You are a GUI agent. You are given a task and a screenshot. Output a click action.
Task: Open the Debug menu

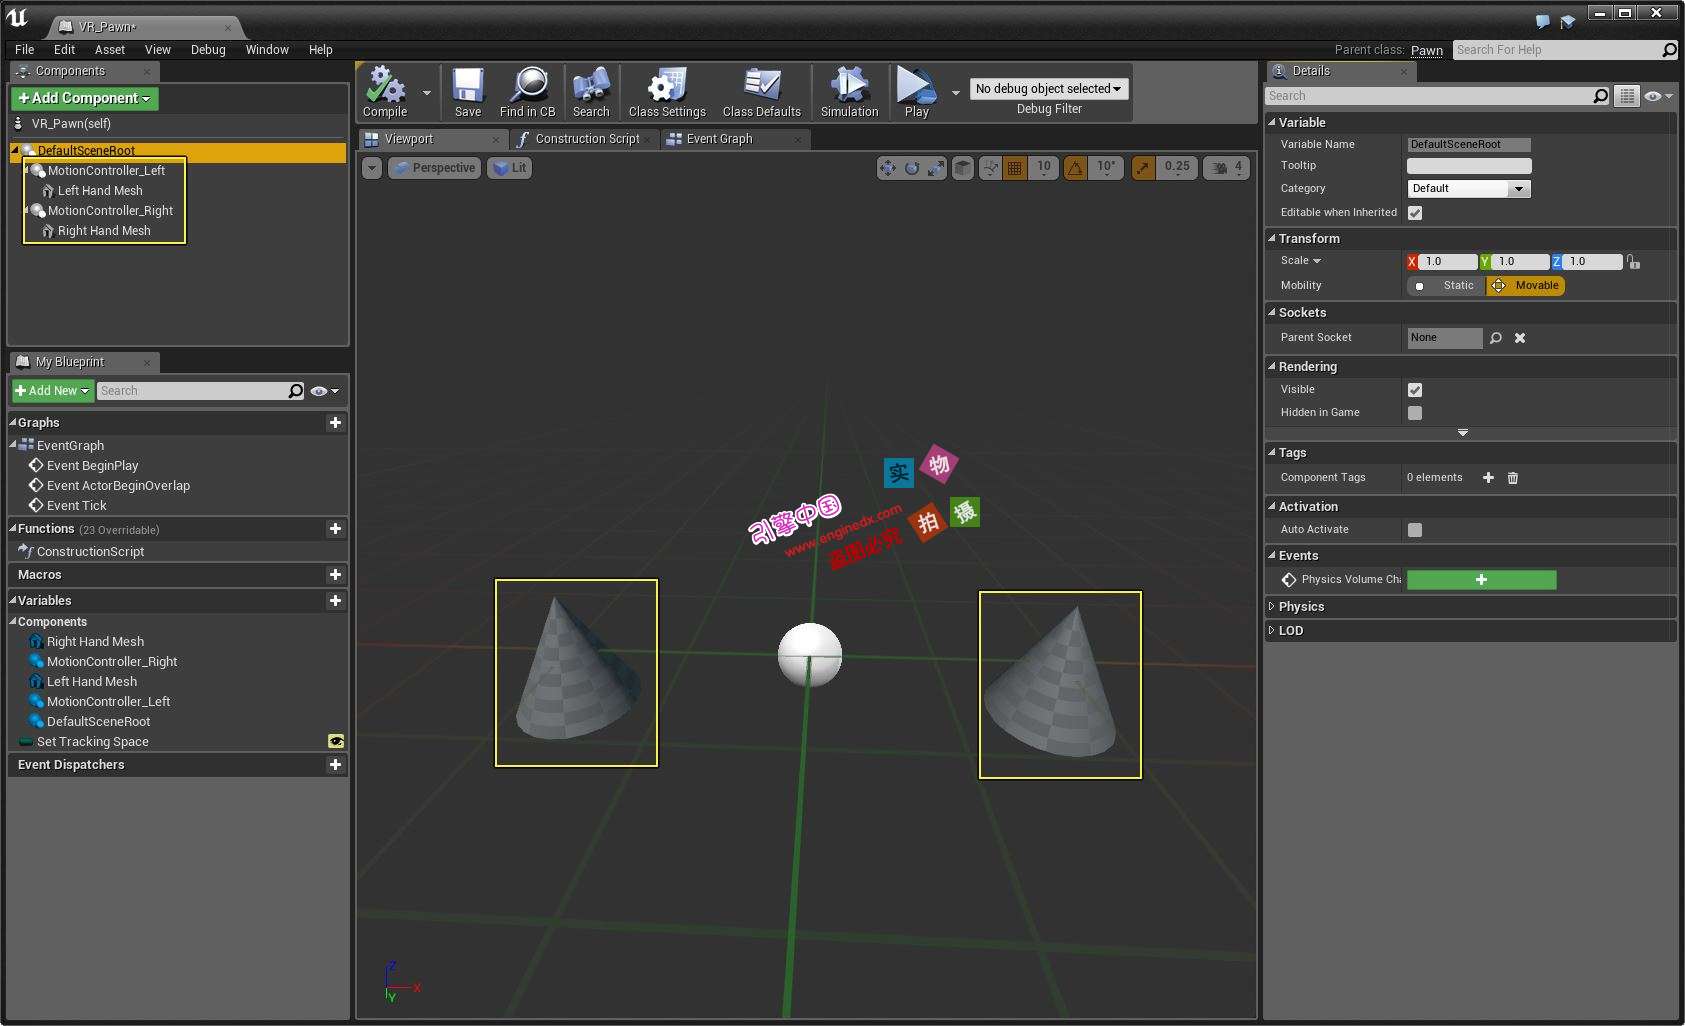(208, 50)
